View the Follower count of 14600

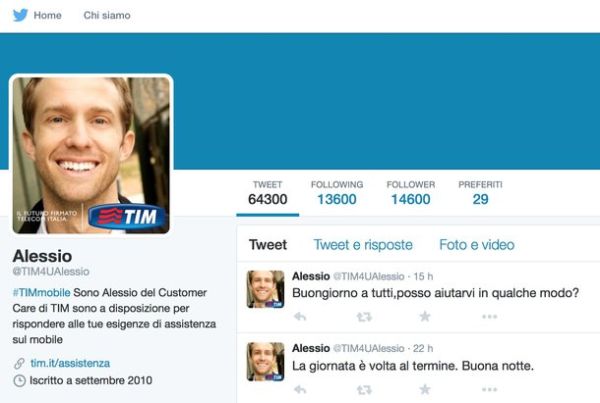point(411,193)
